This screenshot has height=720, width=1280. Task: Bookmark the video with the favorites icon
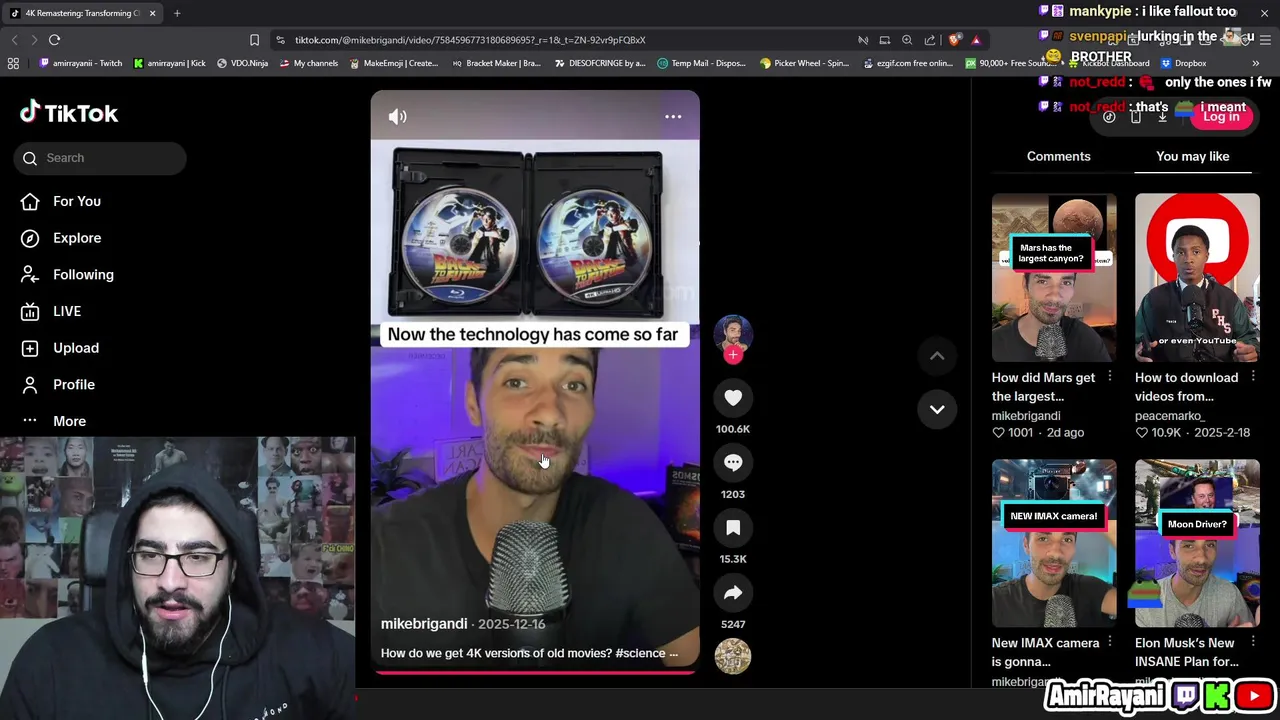tap(733, 528)
